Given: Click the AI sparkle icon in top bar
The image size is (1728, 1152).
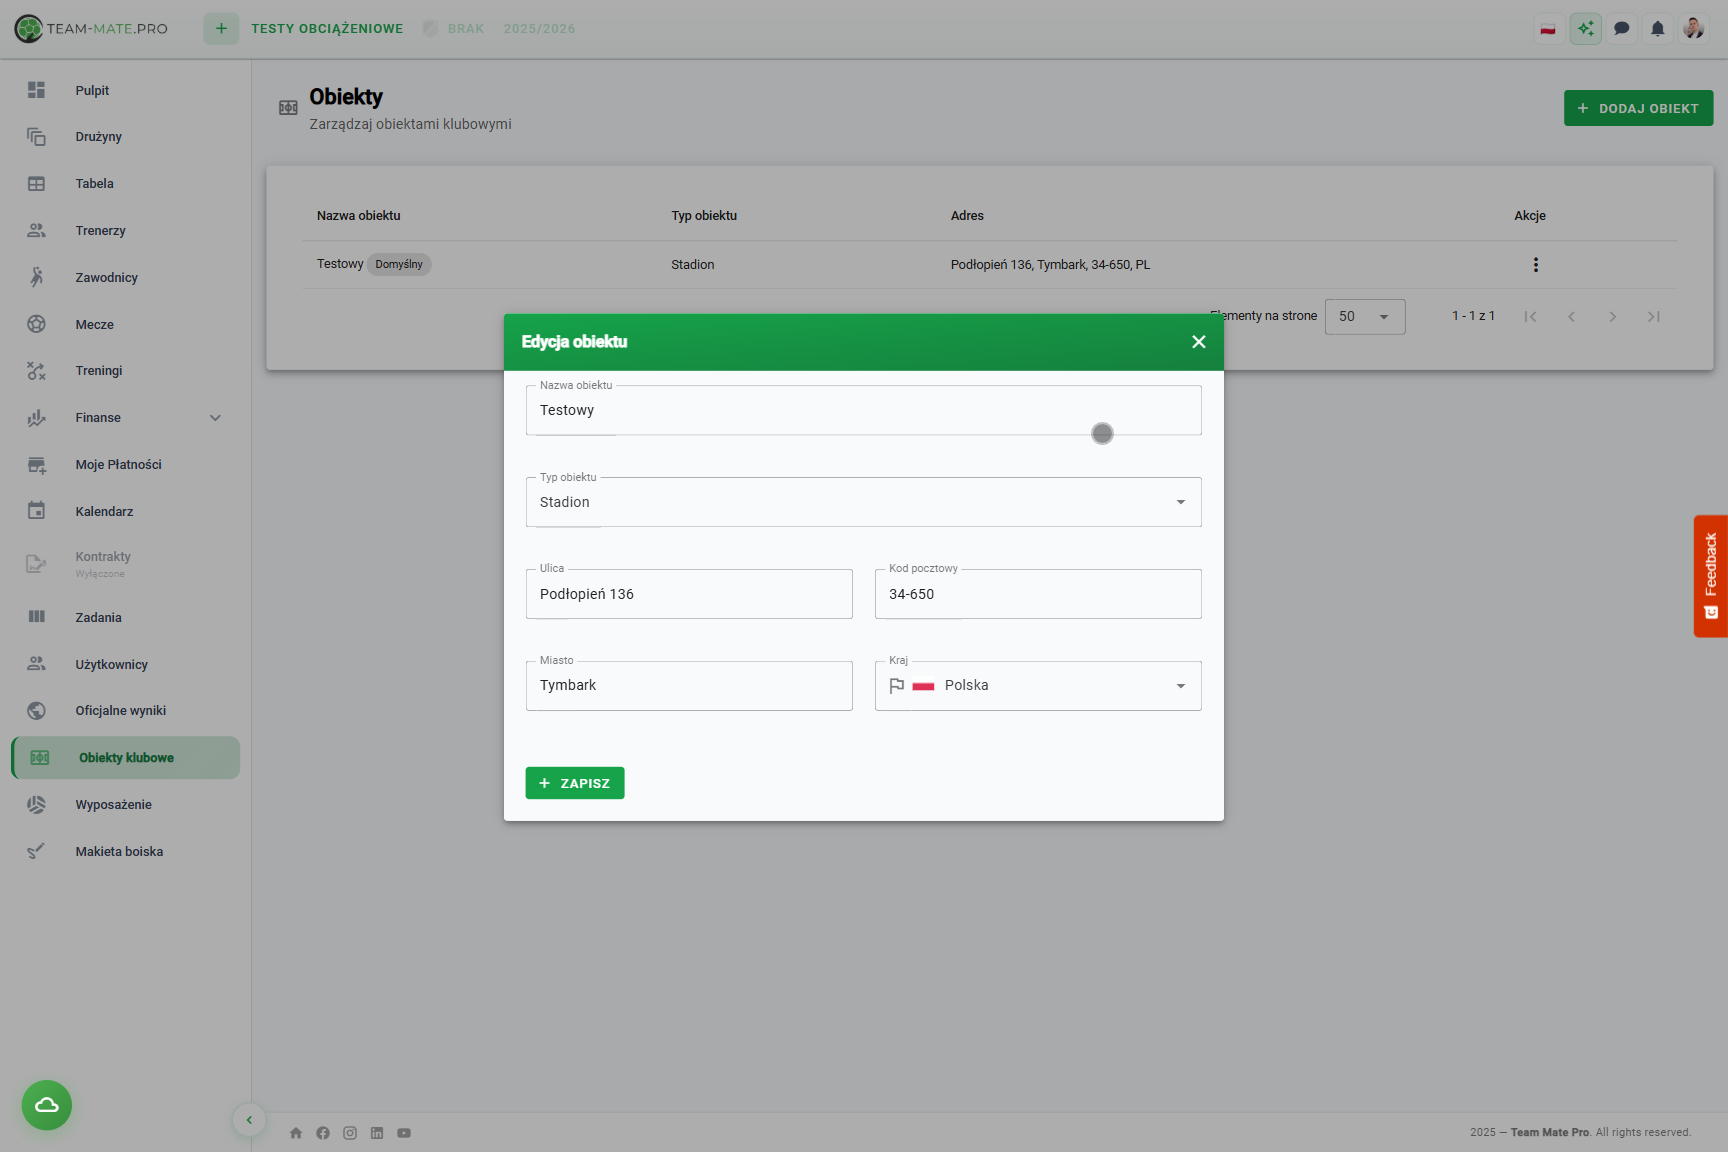Looking at the screenshot, I should [x=1585, y=29].
